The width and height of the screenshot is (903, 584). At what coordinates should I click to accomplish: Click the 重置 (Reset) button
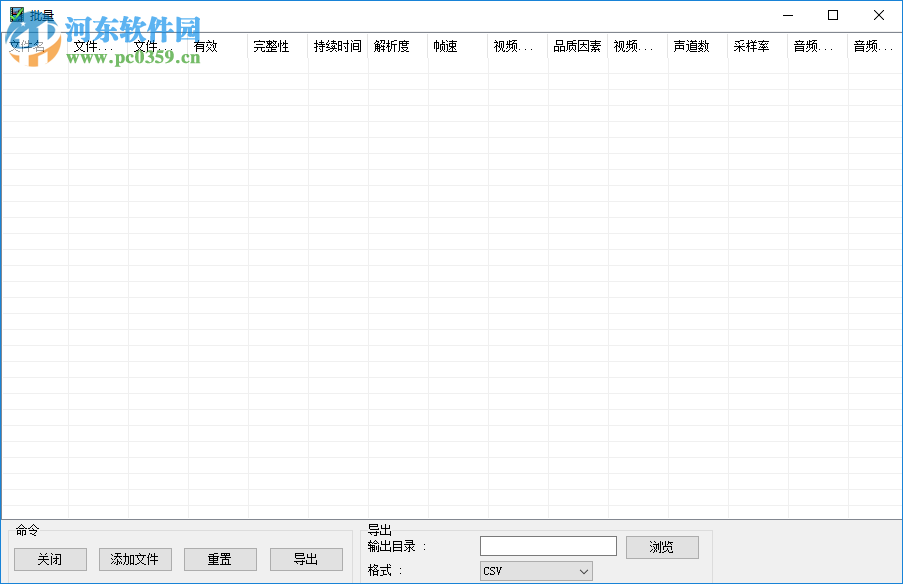pos(219,559)
